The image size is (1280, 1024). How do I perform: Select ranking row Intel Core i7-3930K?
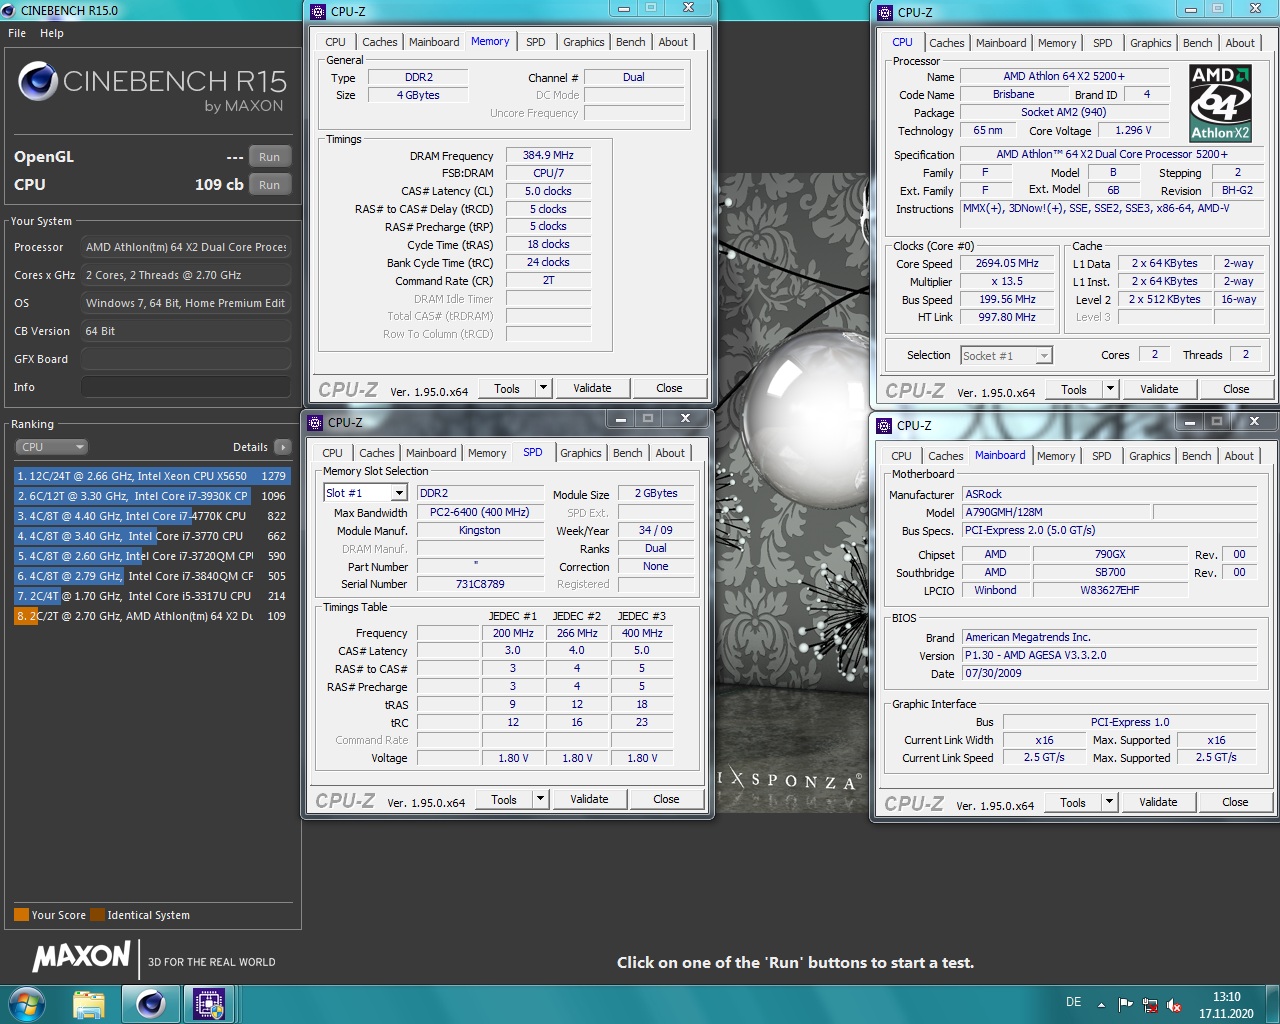click(152, 496)
